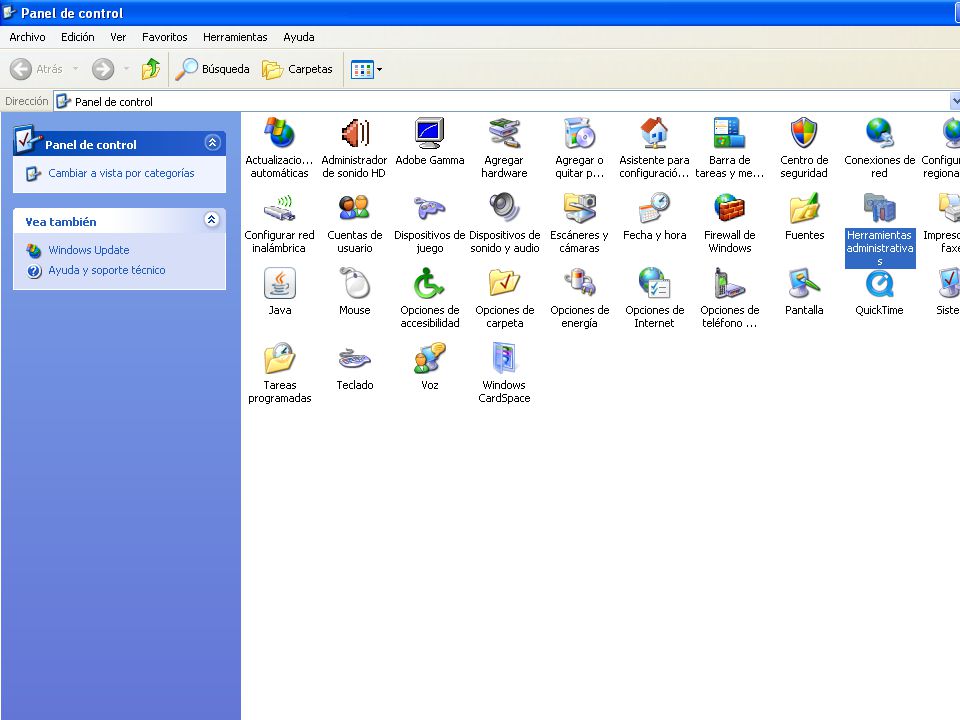Open Agregar hardware wizard icon
This screenshot has height=720, width=960.
point(504,133)
